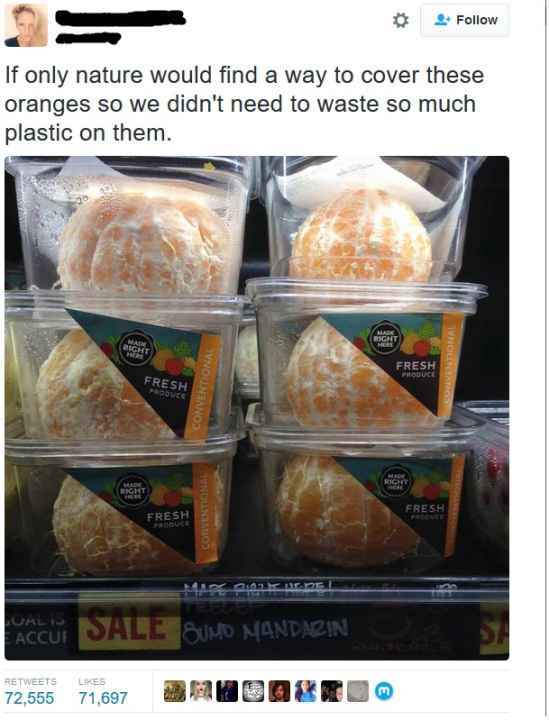The height and width of the screenshot is (720, 549).
Task: Open the second blonde-haired liker avatar
Action: point(201,691)
